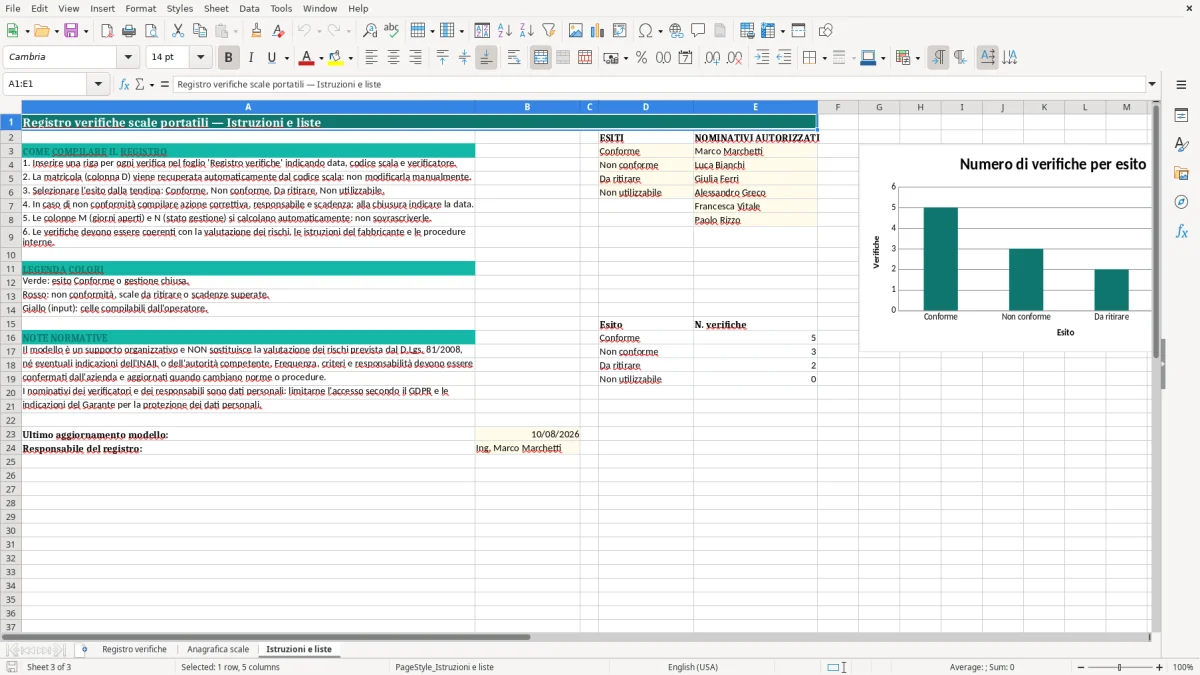Select row 10 header
Image resolution: width=1200 pixels, height=675 pixels.
pyautogui.click(x=11, y=255)
